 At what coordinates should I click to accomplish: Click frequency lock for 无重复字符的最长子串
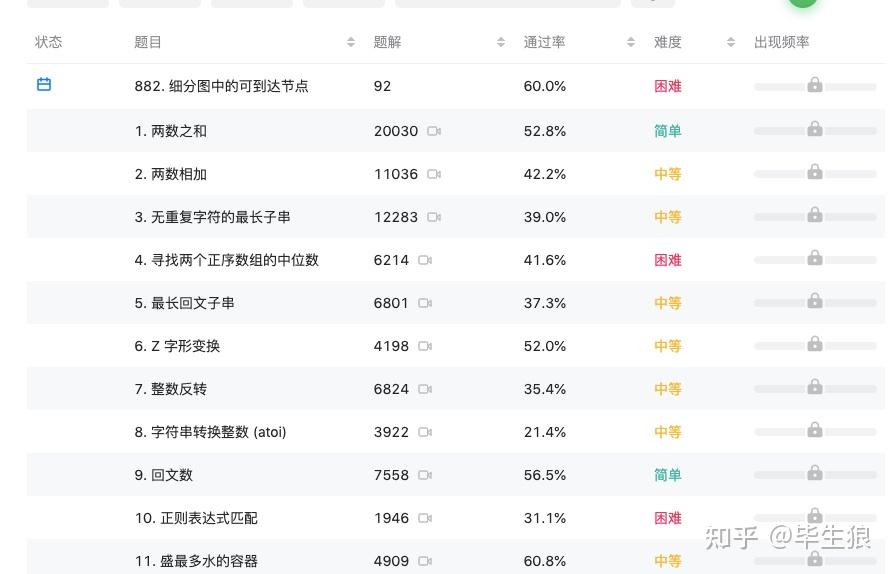tap(815, 215)
